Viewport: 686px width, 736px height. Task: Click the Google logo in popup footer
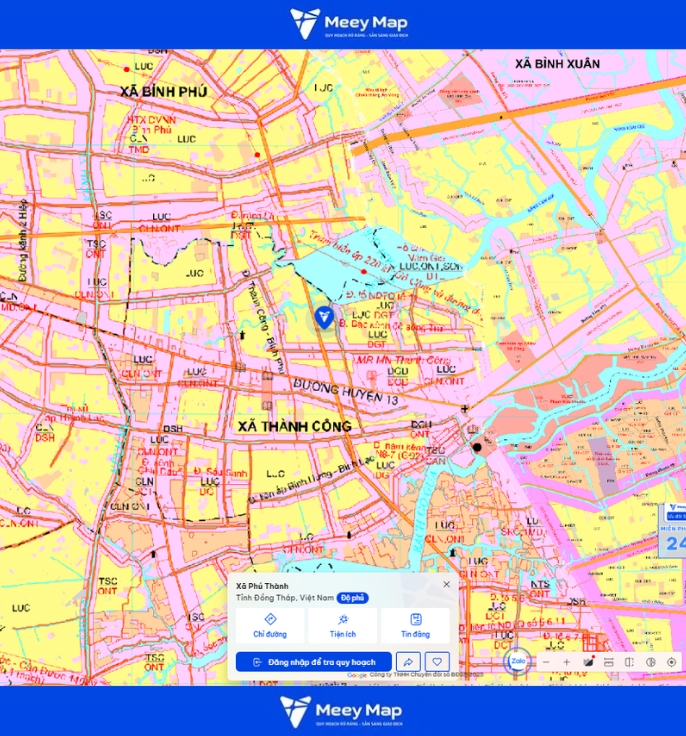point(357,675)
